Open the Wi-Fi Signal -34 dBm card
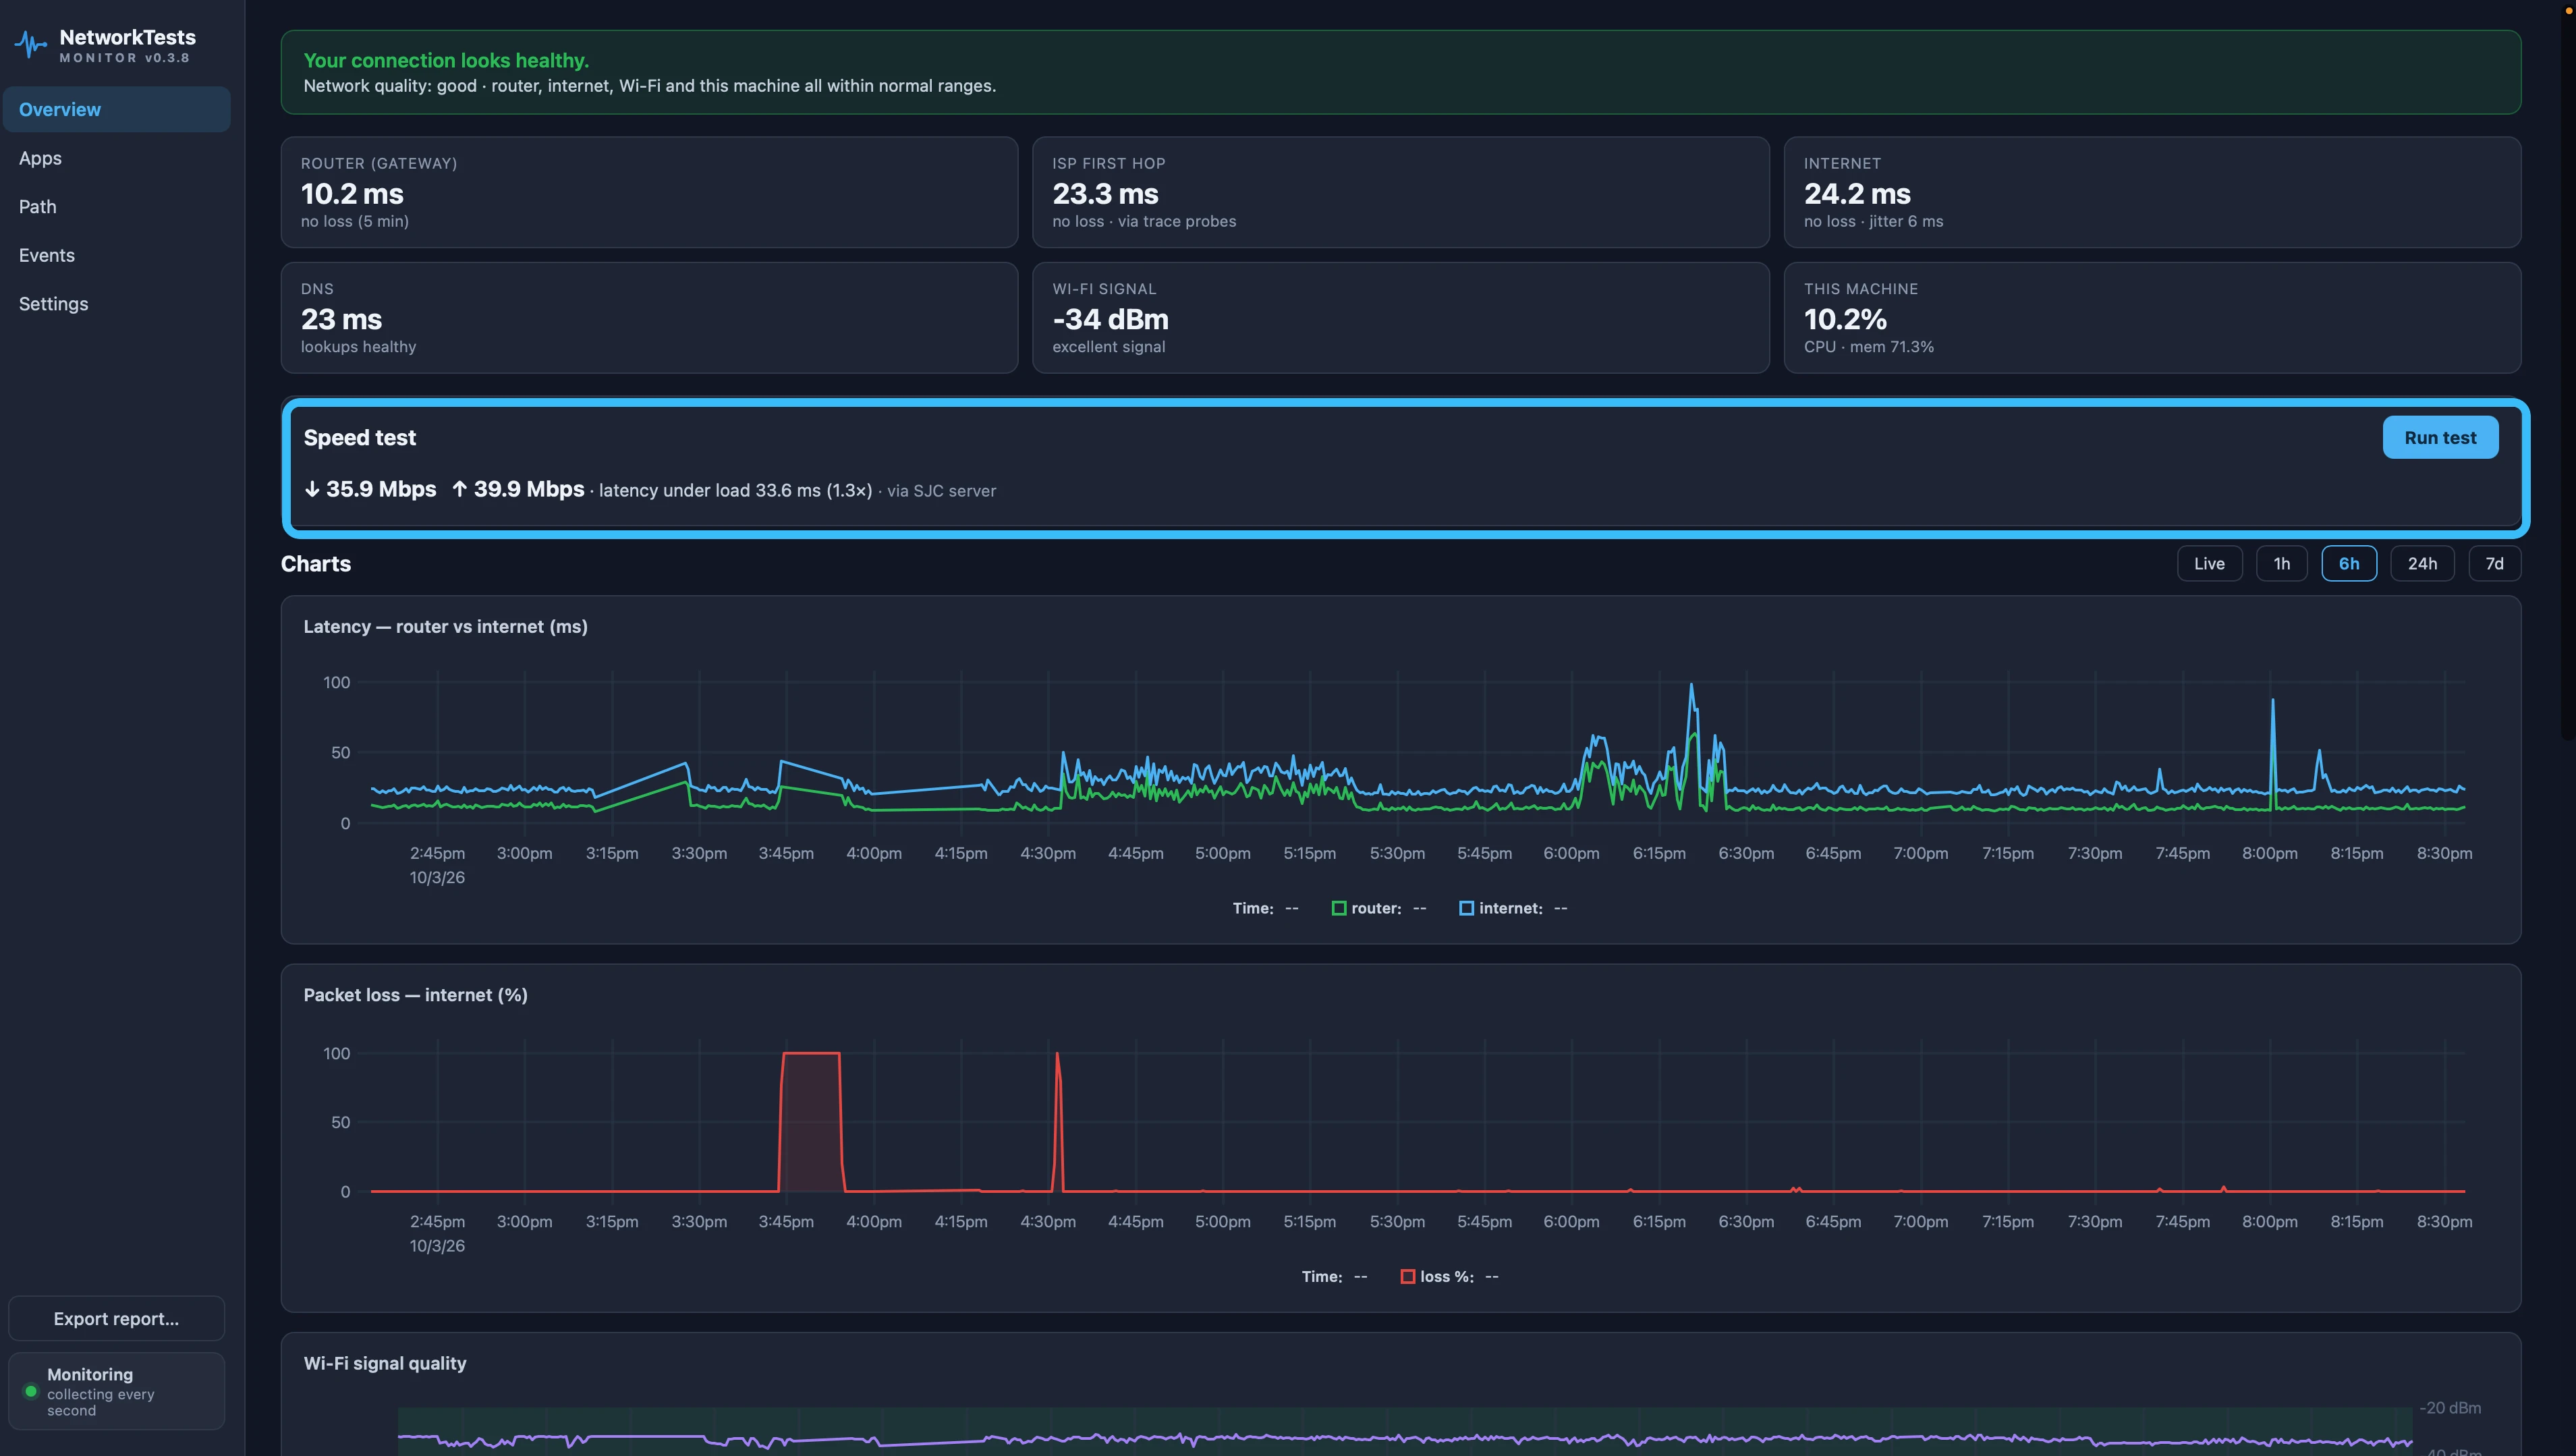 pyautogui.click(x=1400, y=317)
